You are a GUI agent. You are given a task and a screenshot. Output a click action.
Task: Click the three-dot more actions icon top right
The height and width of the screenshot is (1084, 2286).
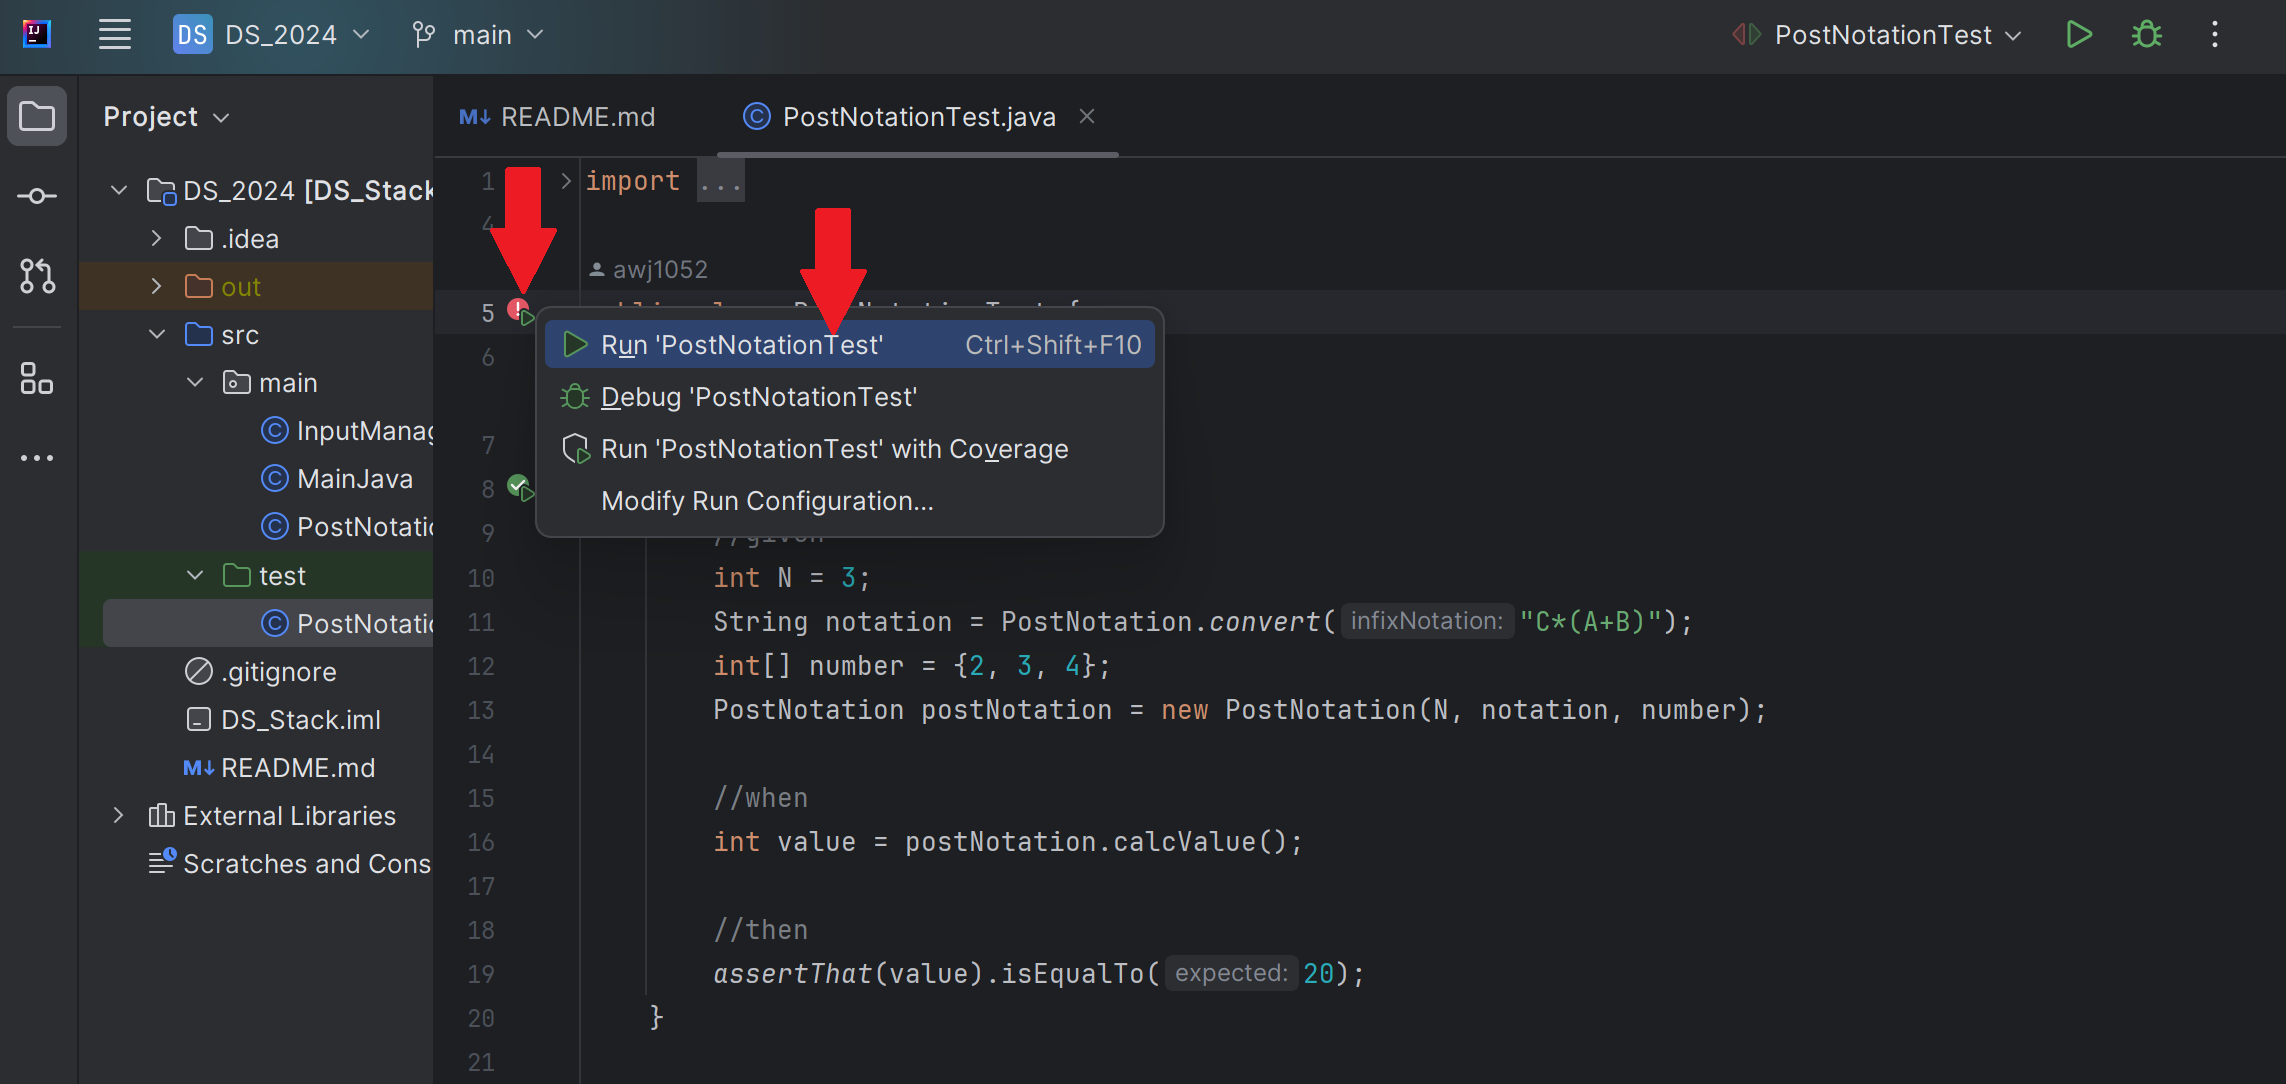[2215, 35]
